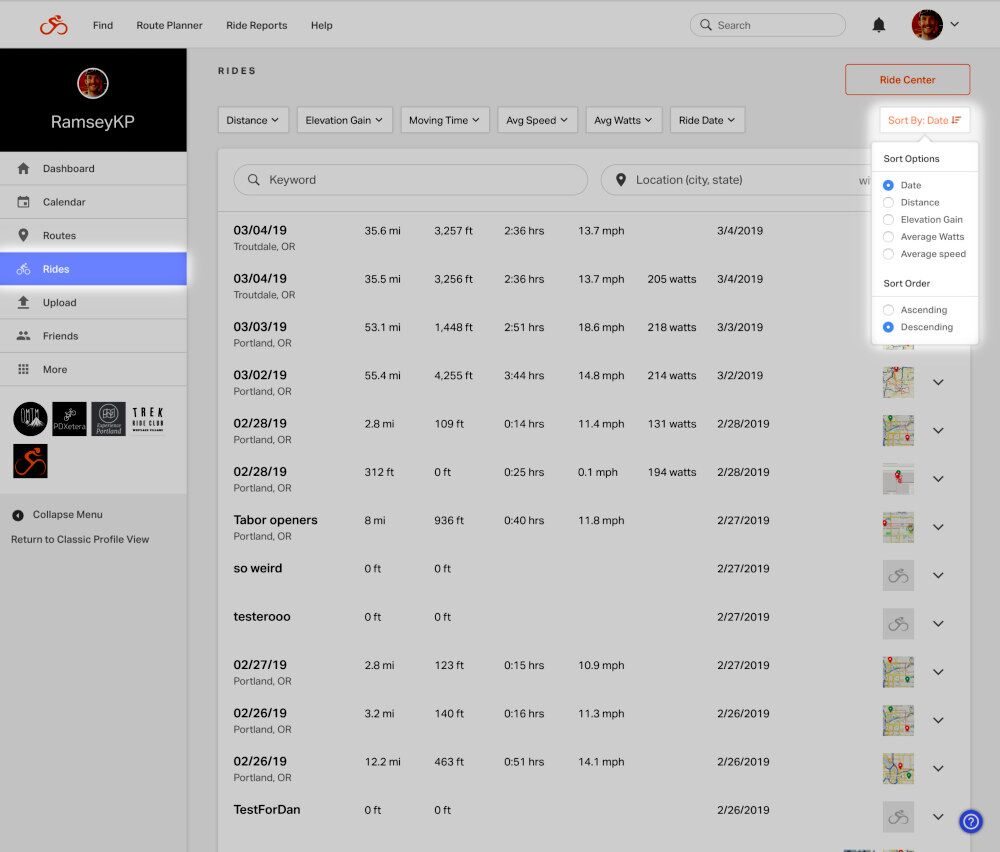Open the Tabor openers ride
Viewport: 1000px width, 852px height.
pos(275,520)
